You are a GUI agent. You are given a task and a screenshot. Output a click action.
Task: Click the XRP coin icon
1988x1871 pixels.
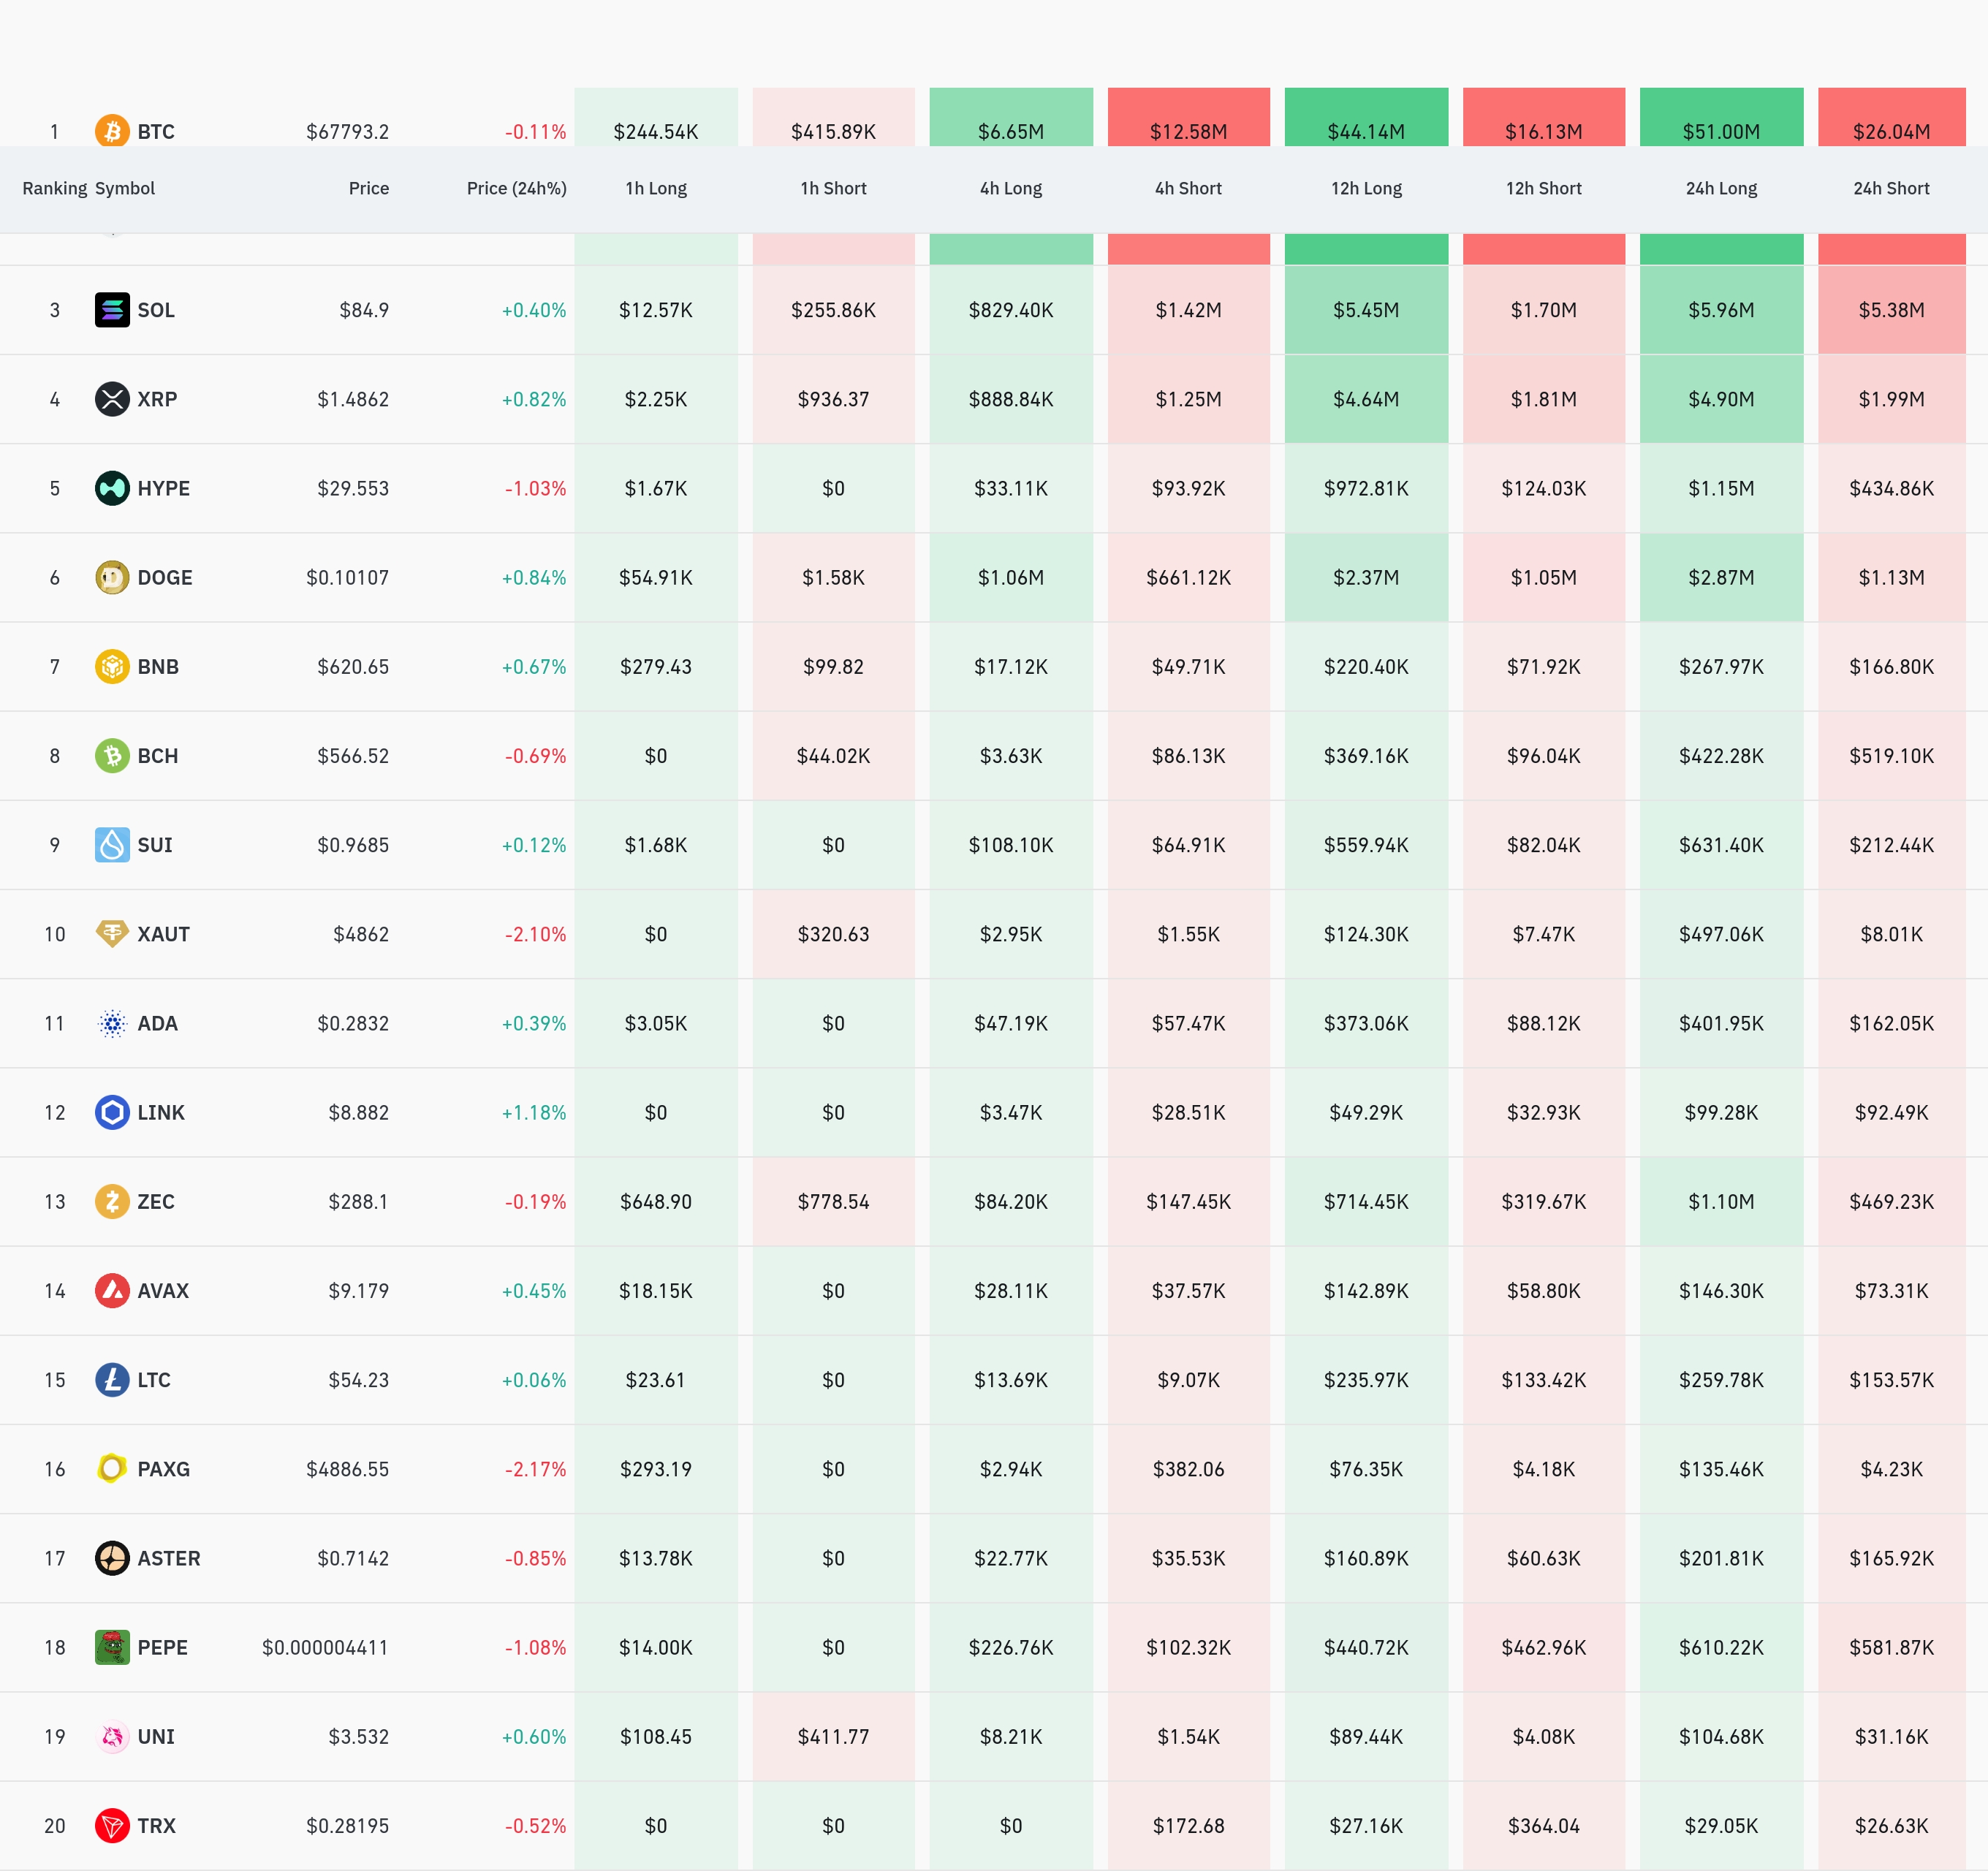point(112,399)
